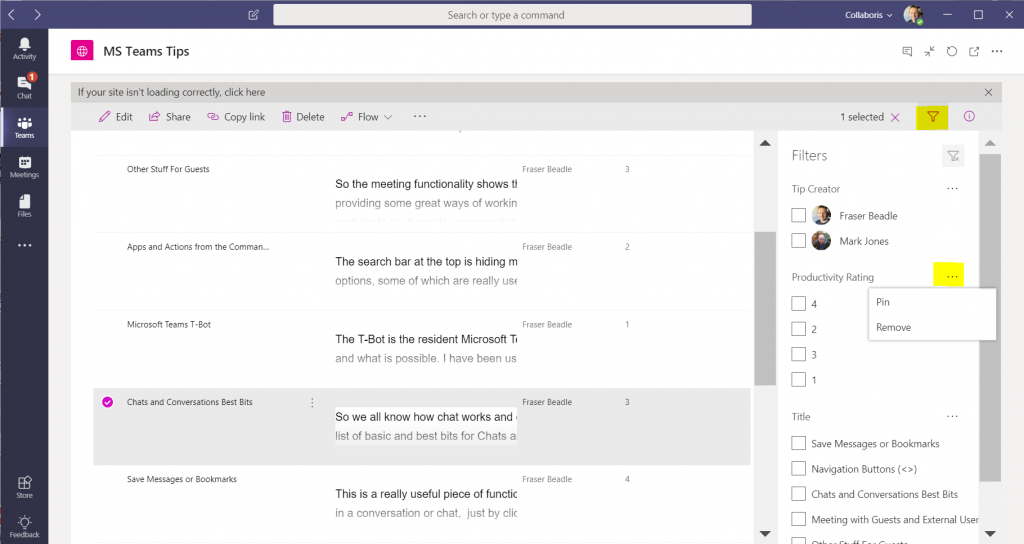
Task: Choose Remove from the filter menu
Action: click(x=932, y=327)
